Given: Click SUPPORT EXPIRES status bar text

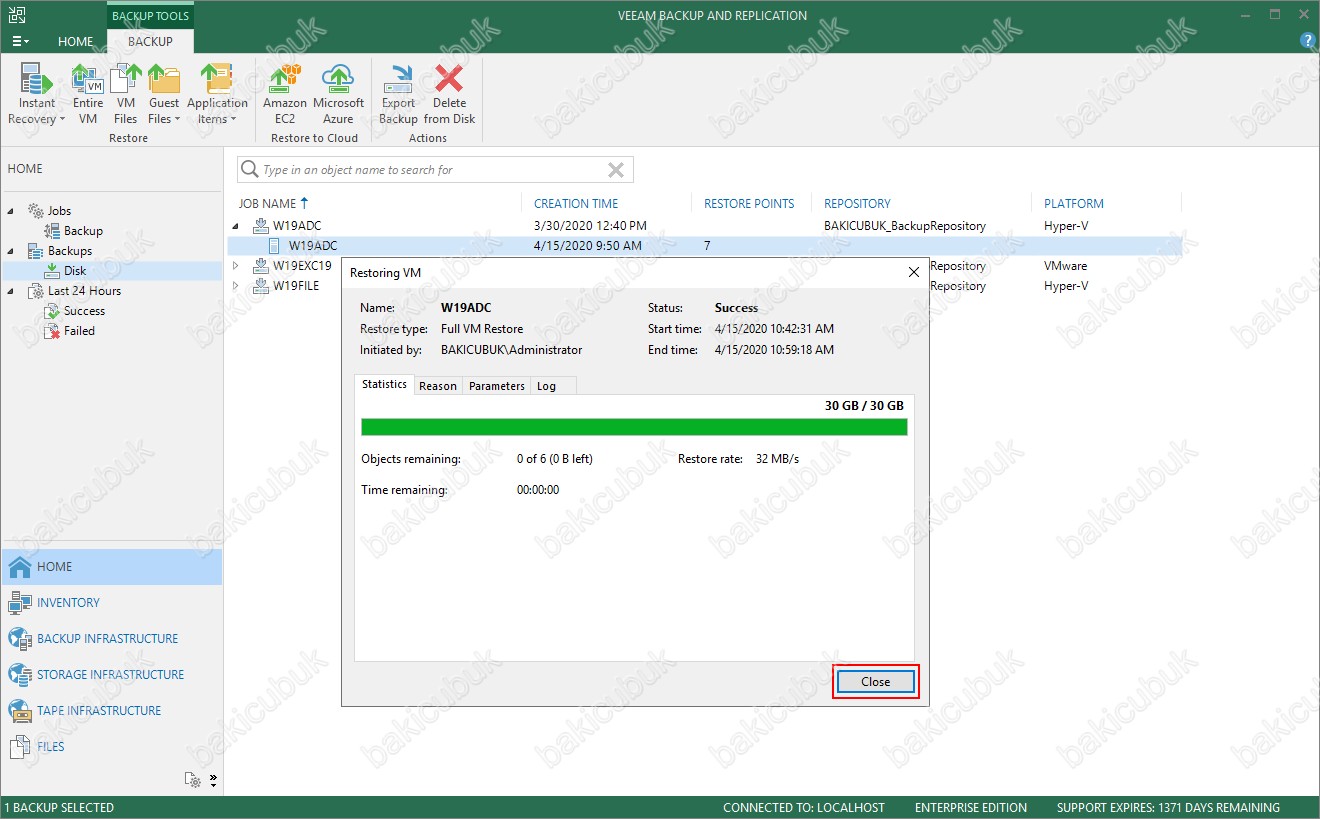Looking at the screenshot, I should coord(1168,808).
